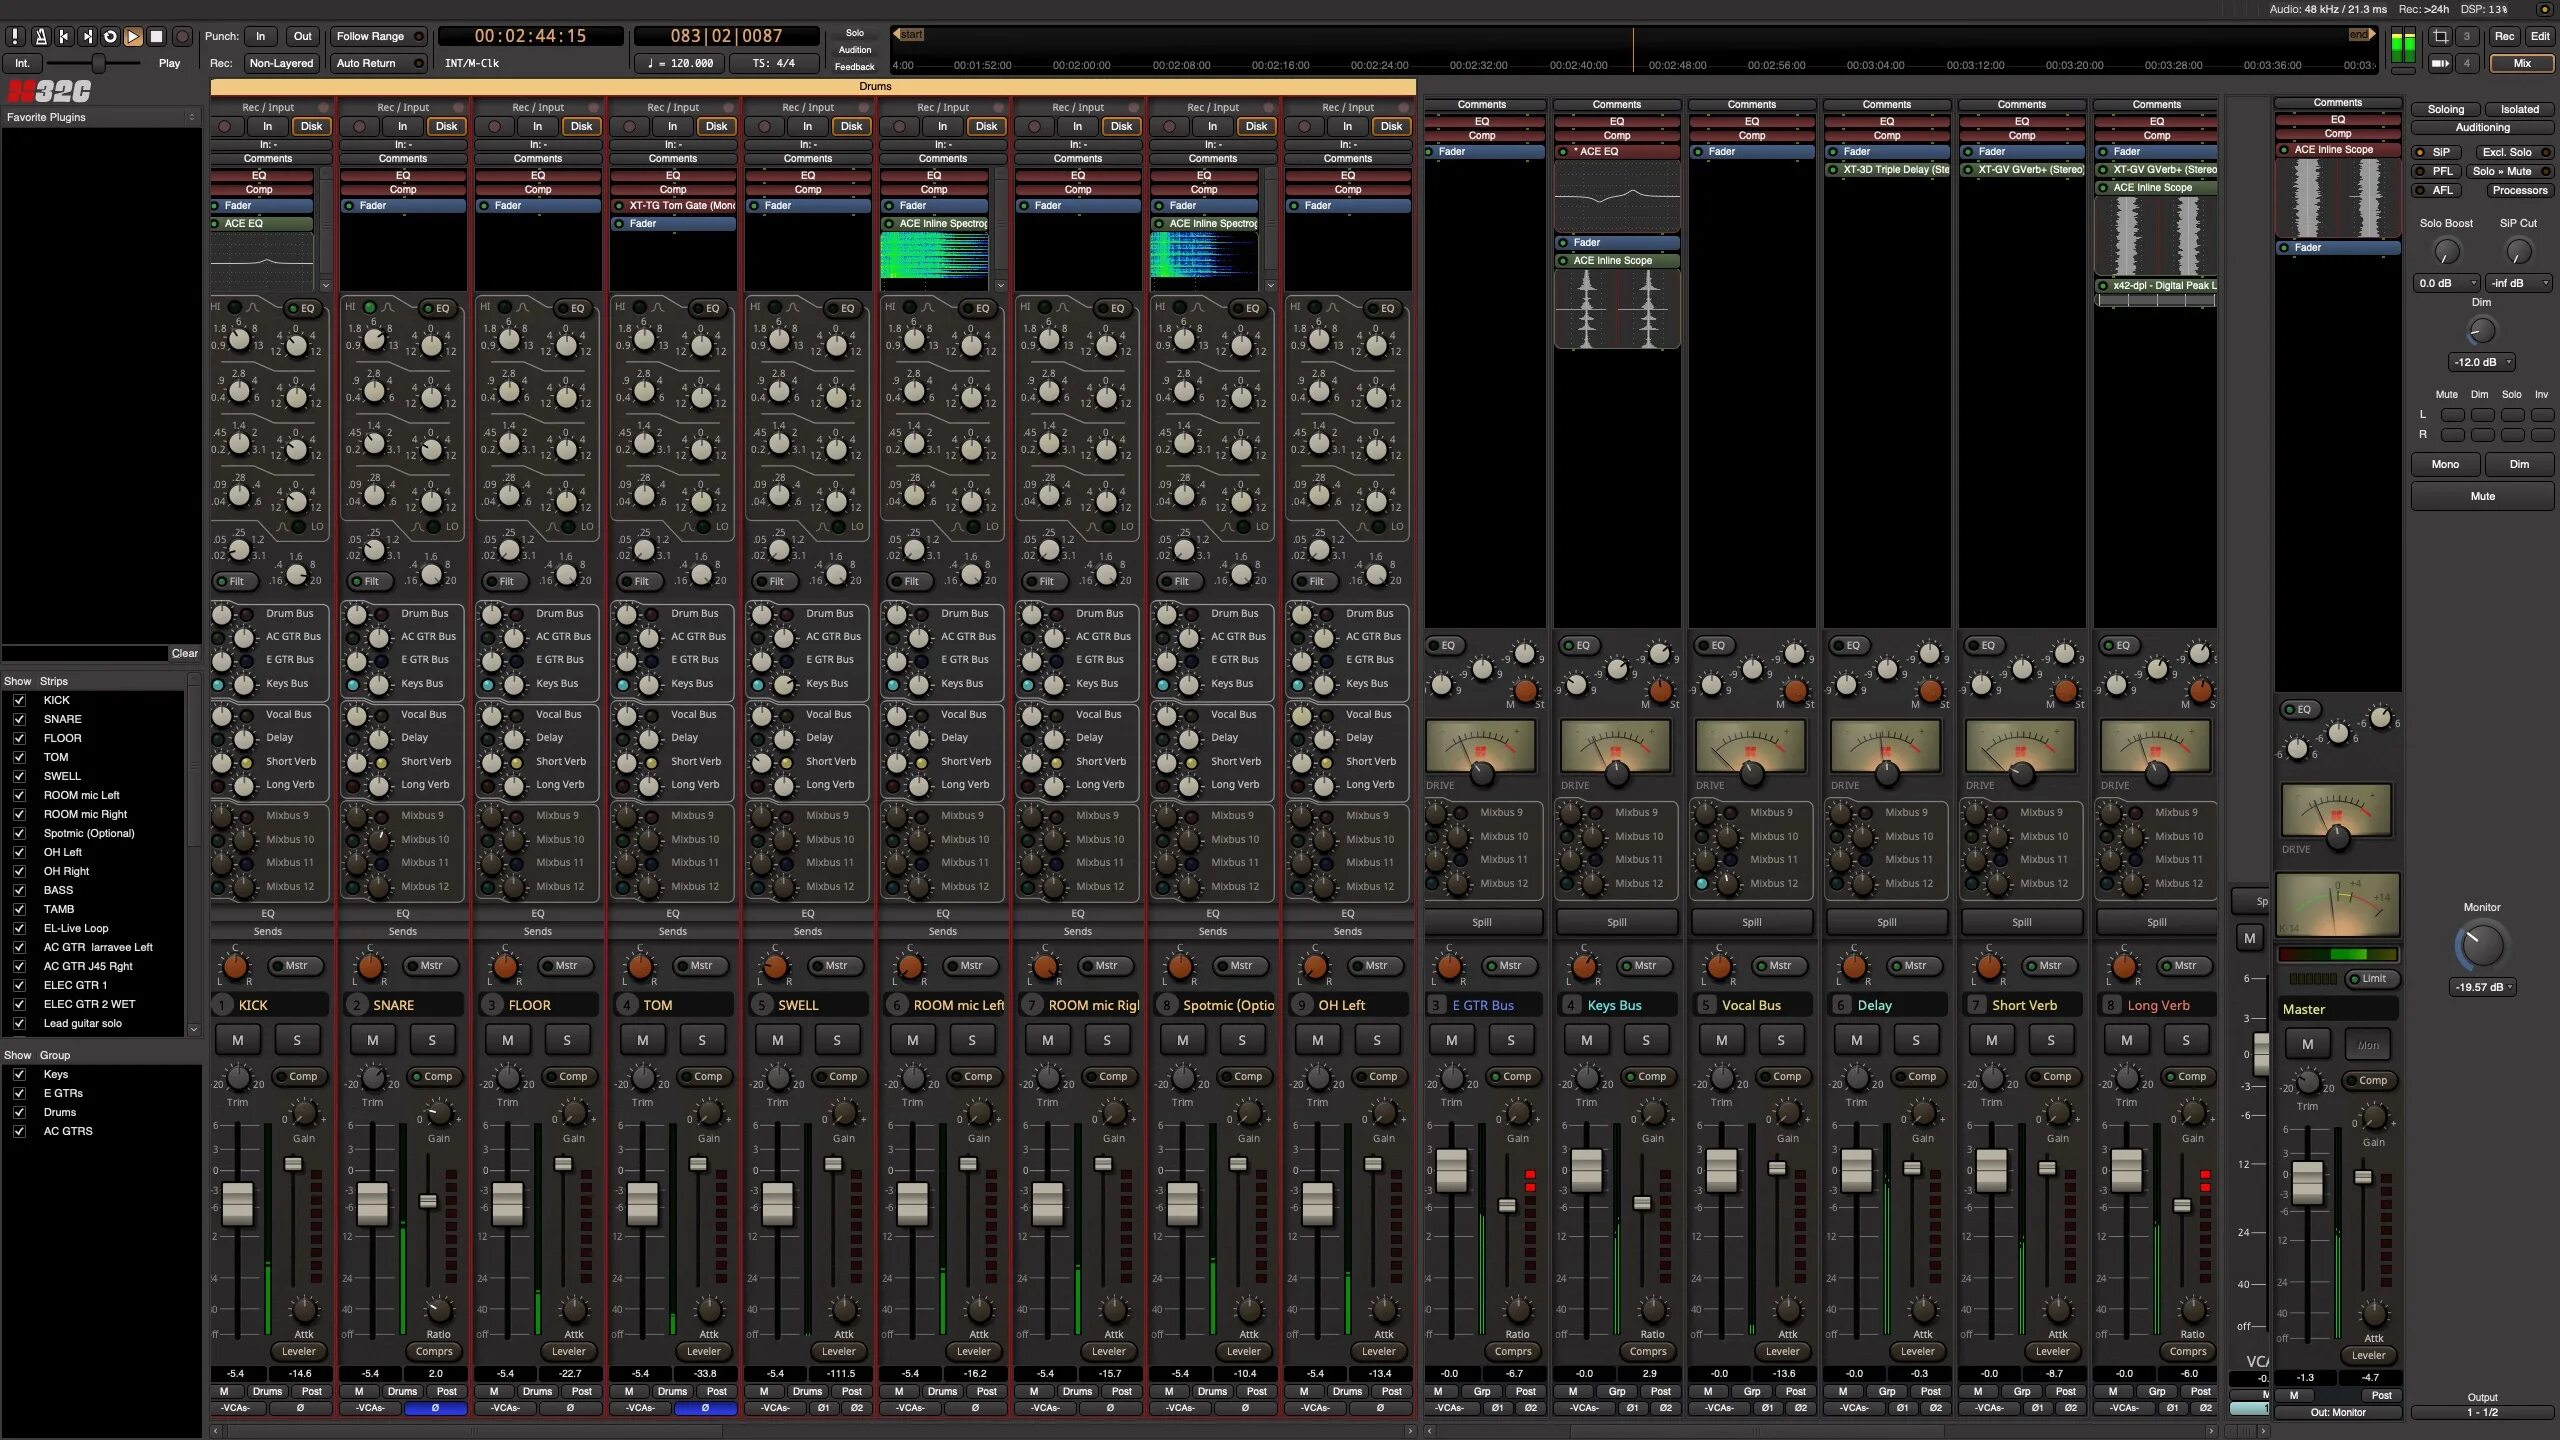Arm the global record circle button

182,36
